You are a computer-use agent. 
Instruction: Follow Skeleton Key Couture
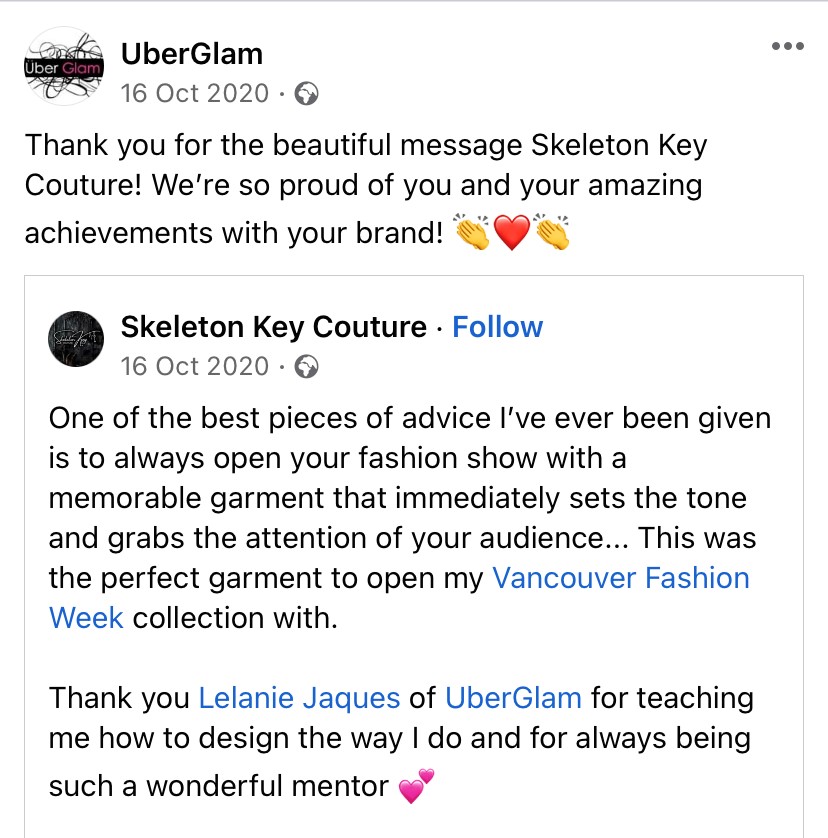497,327
